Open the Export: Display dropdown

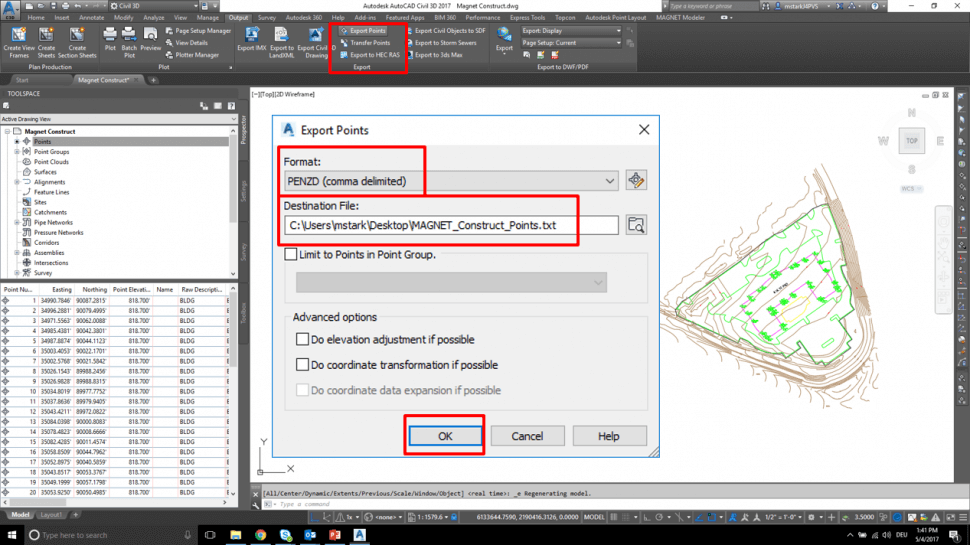(x=571, y=30)
